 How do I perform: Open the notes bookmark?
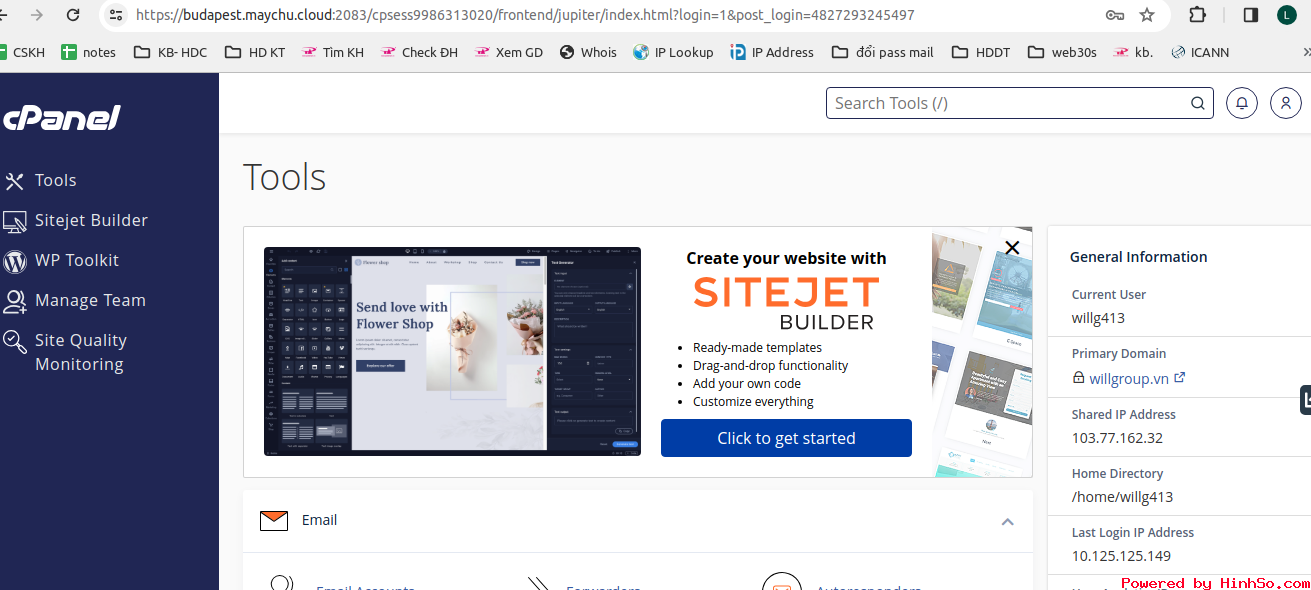pyautogui.click(x=88, y=52)
